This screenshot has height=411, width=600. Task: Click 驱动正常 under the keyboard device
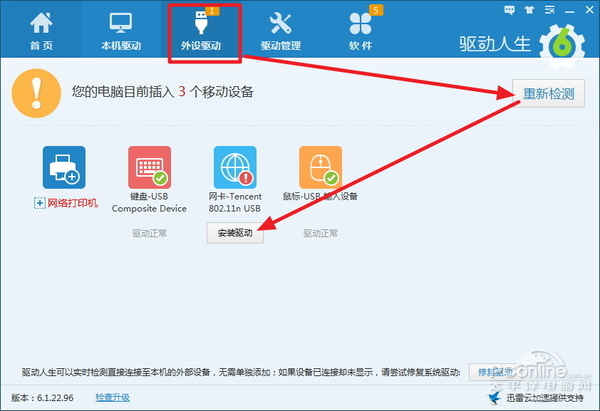(x=150, y=233)
